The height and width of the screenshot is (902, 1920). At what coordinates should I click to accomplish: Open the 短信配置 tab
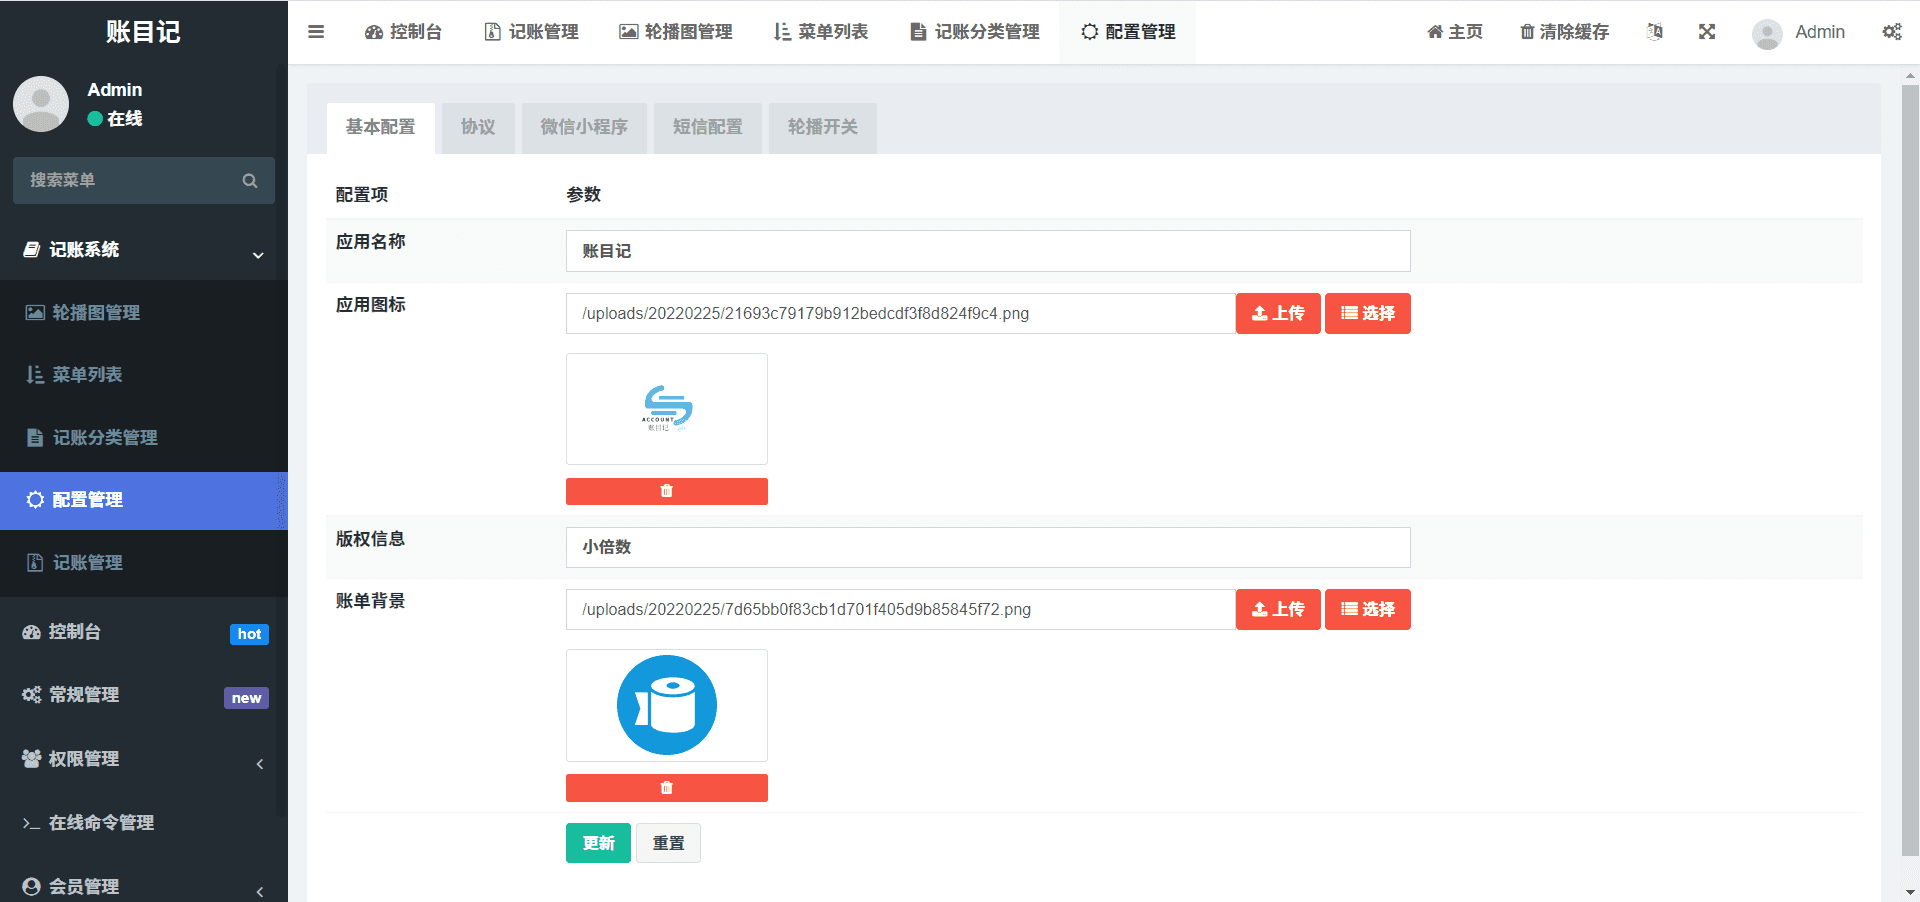(x=707, y=127)
